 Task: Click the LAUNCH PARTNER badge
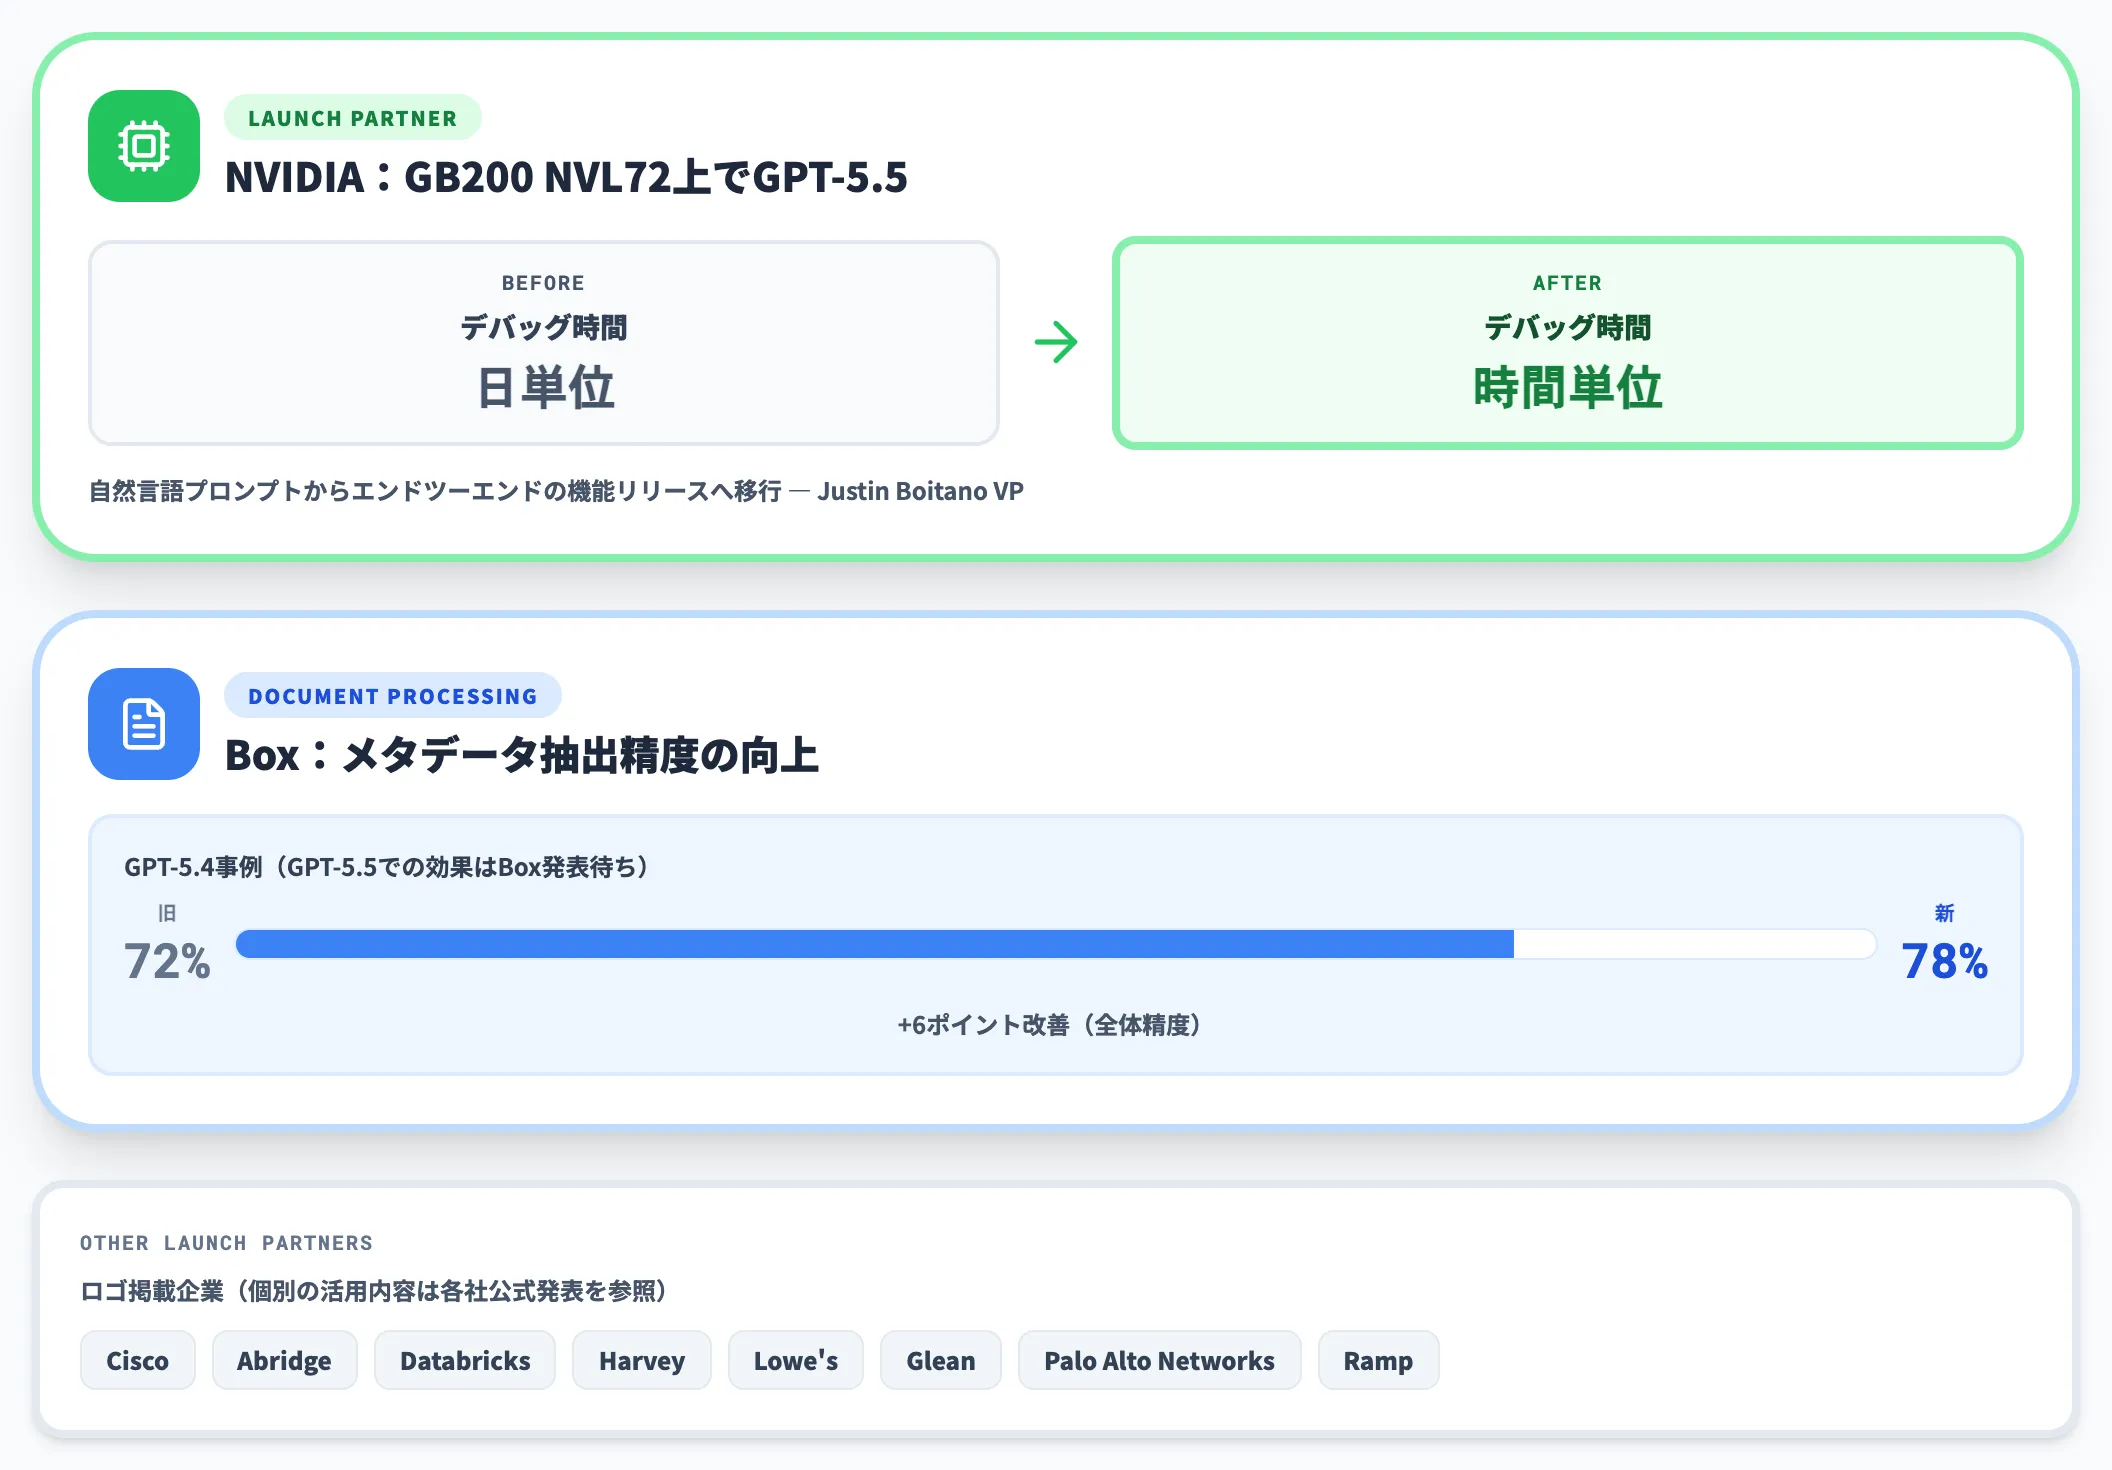[x=353, y=117]
